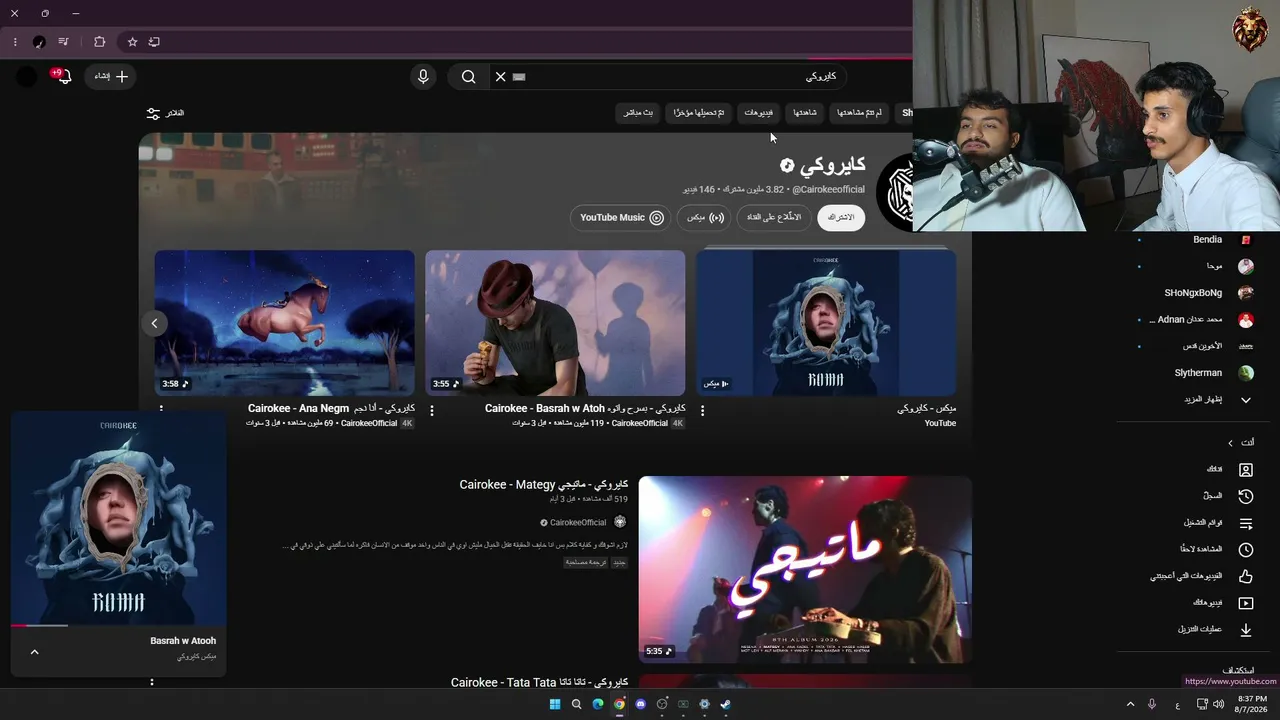Screen dimensions: 1280x720
Task: Open the channel page via الاطّلاع على القناة
Action: (x=774, y=217)
